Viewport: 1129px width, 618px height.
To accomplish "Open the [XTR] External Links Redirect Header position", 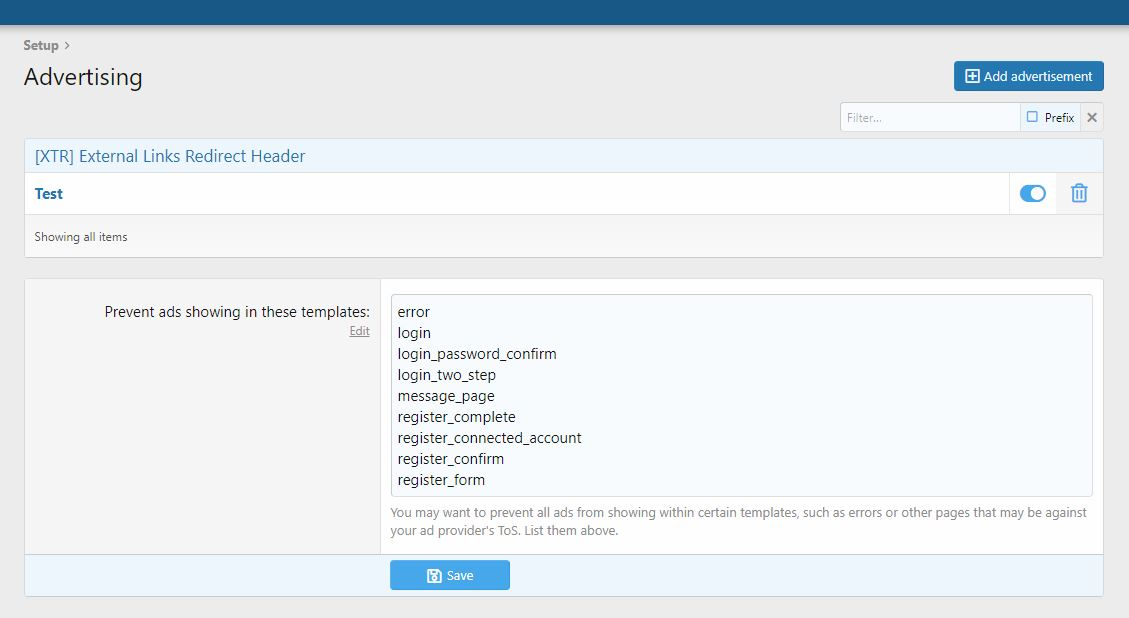I will tap(170, 156).
